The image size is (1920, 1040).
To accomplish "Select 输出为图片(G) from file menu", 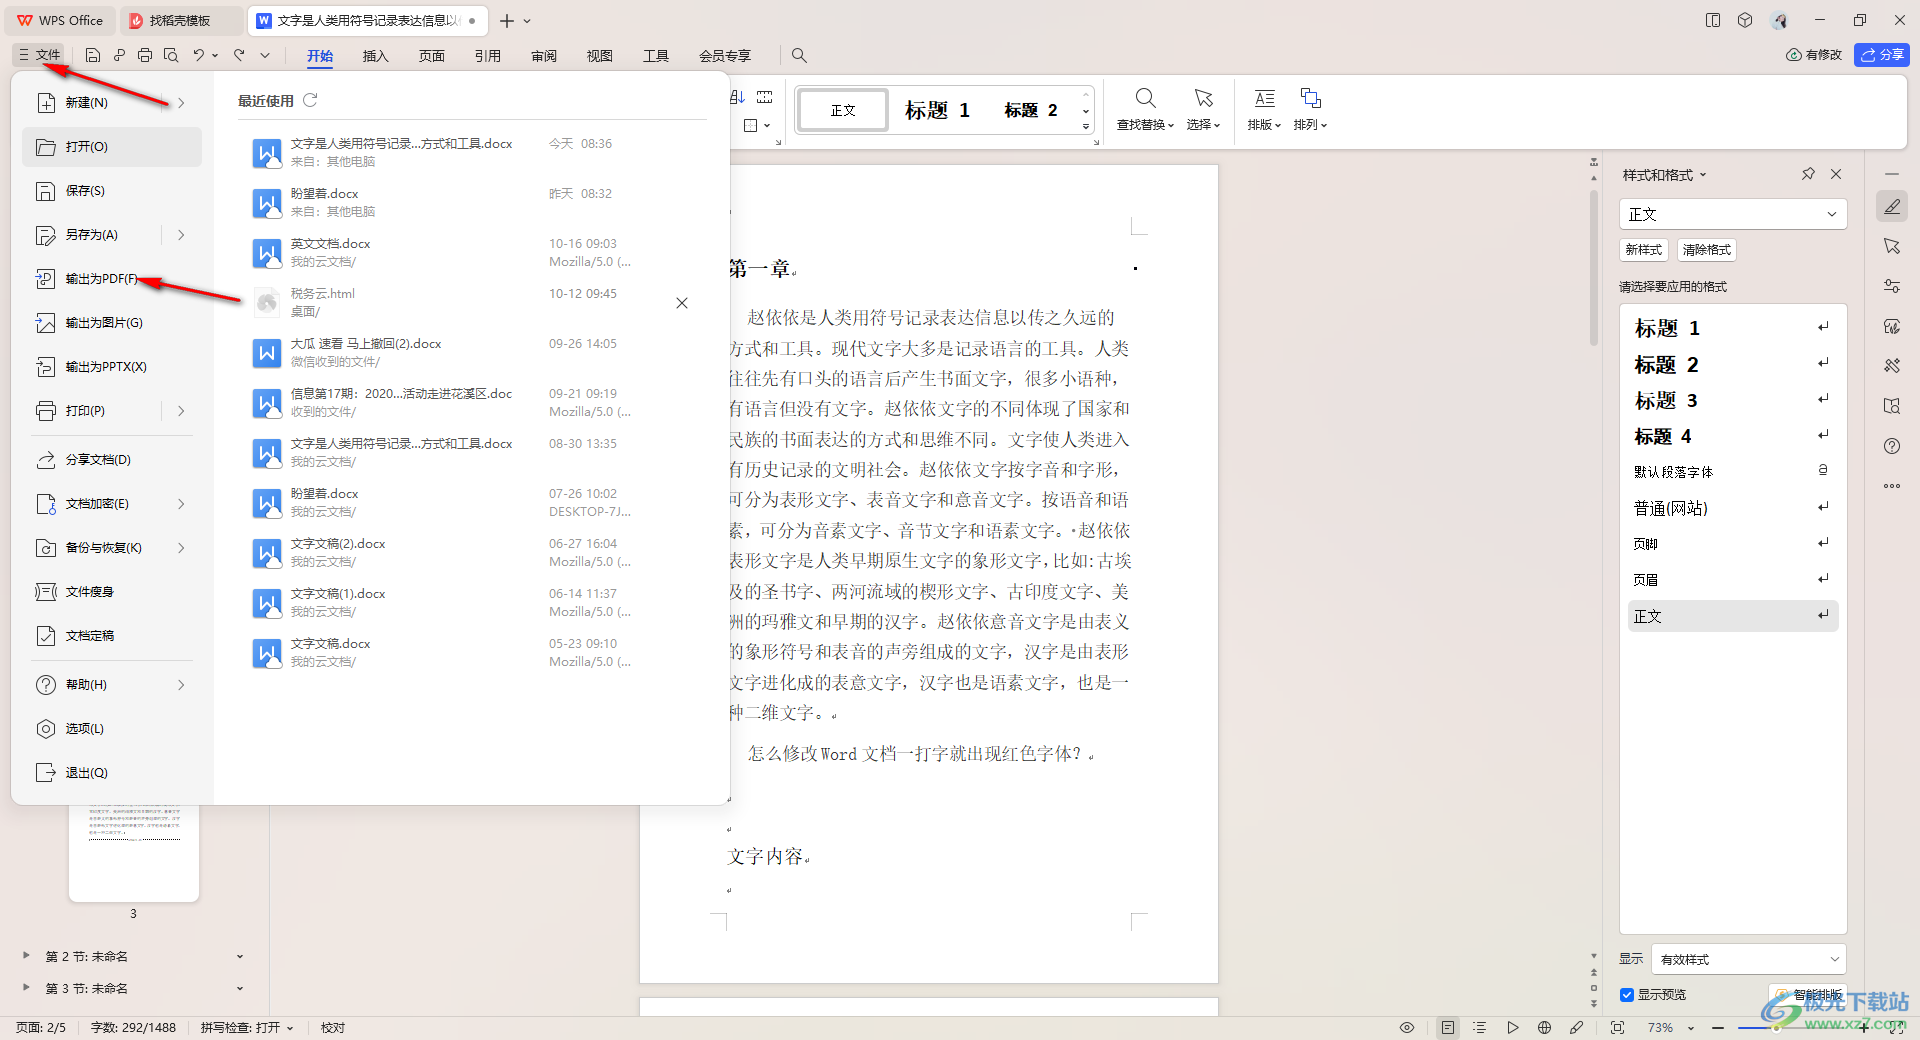I will click(x=112, y=323).
